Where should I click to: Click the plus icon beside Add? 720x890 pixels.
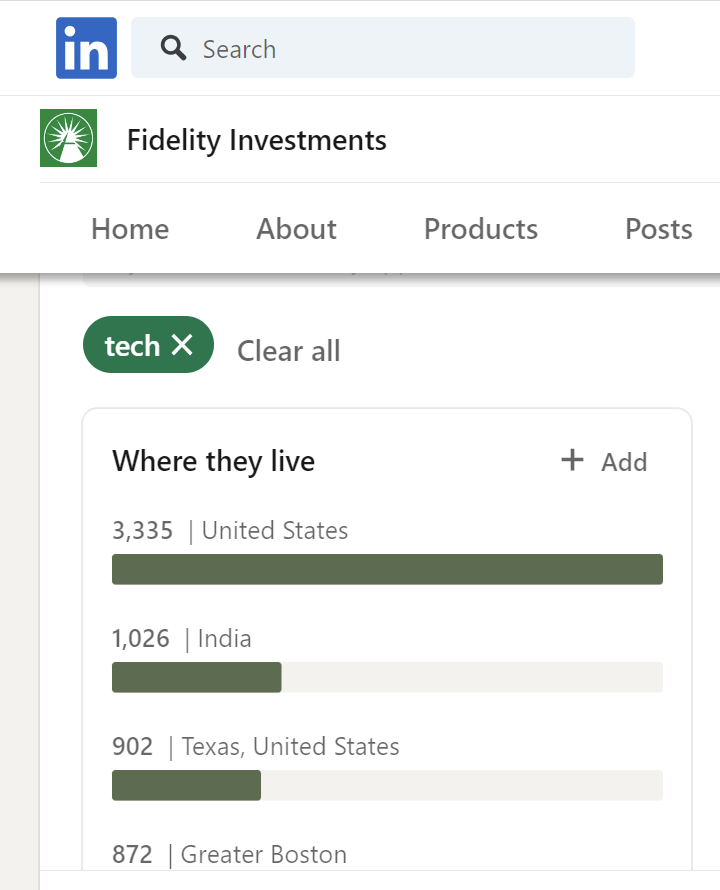click(572, 460)
